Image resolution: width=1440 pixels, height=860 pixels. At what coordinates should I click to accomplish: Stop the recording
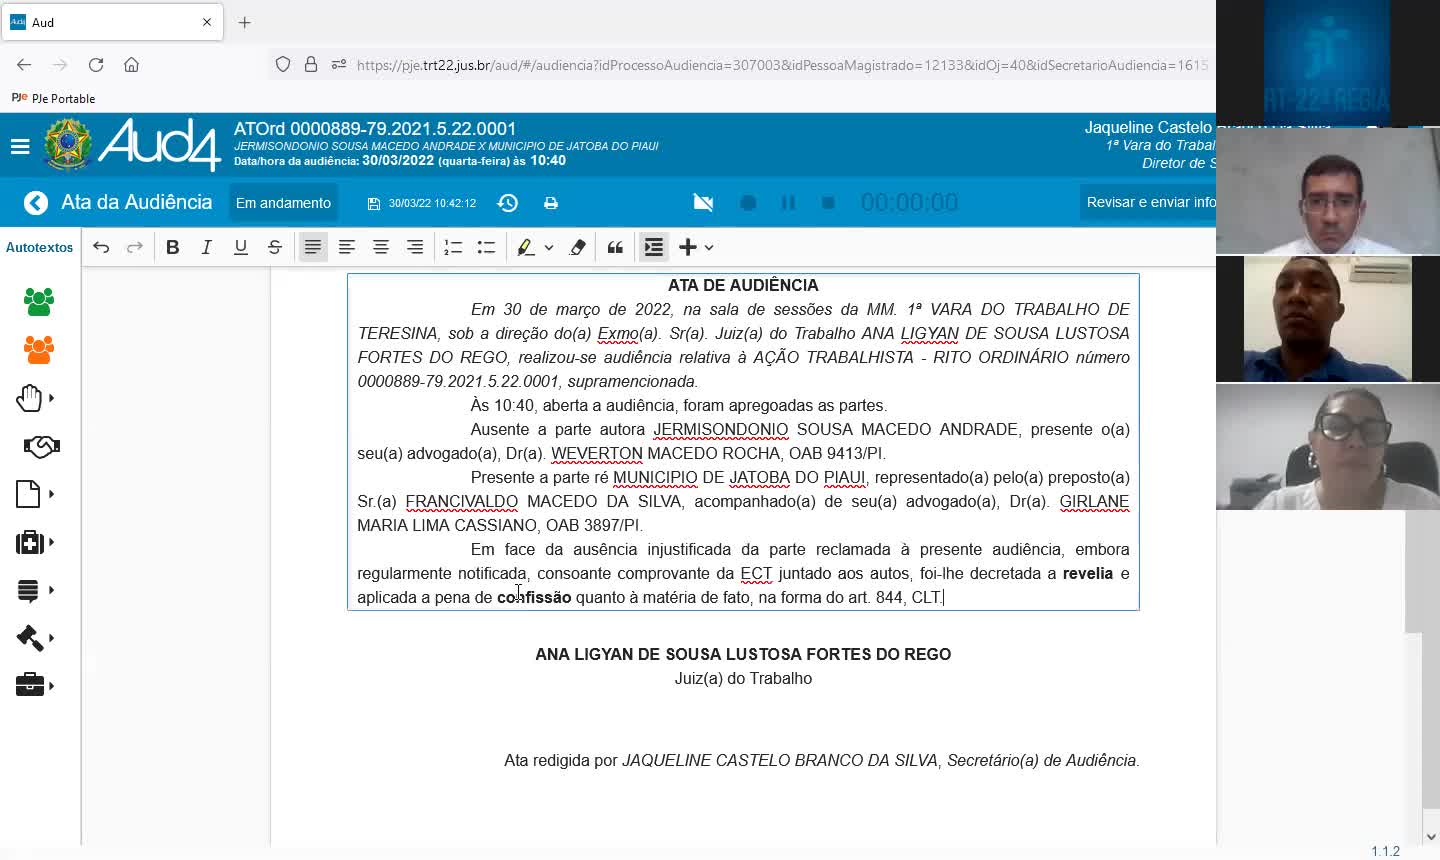pyautogui.click(x=828, y=203)
